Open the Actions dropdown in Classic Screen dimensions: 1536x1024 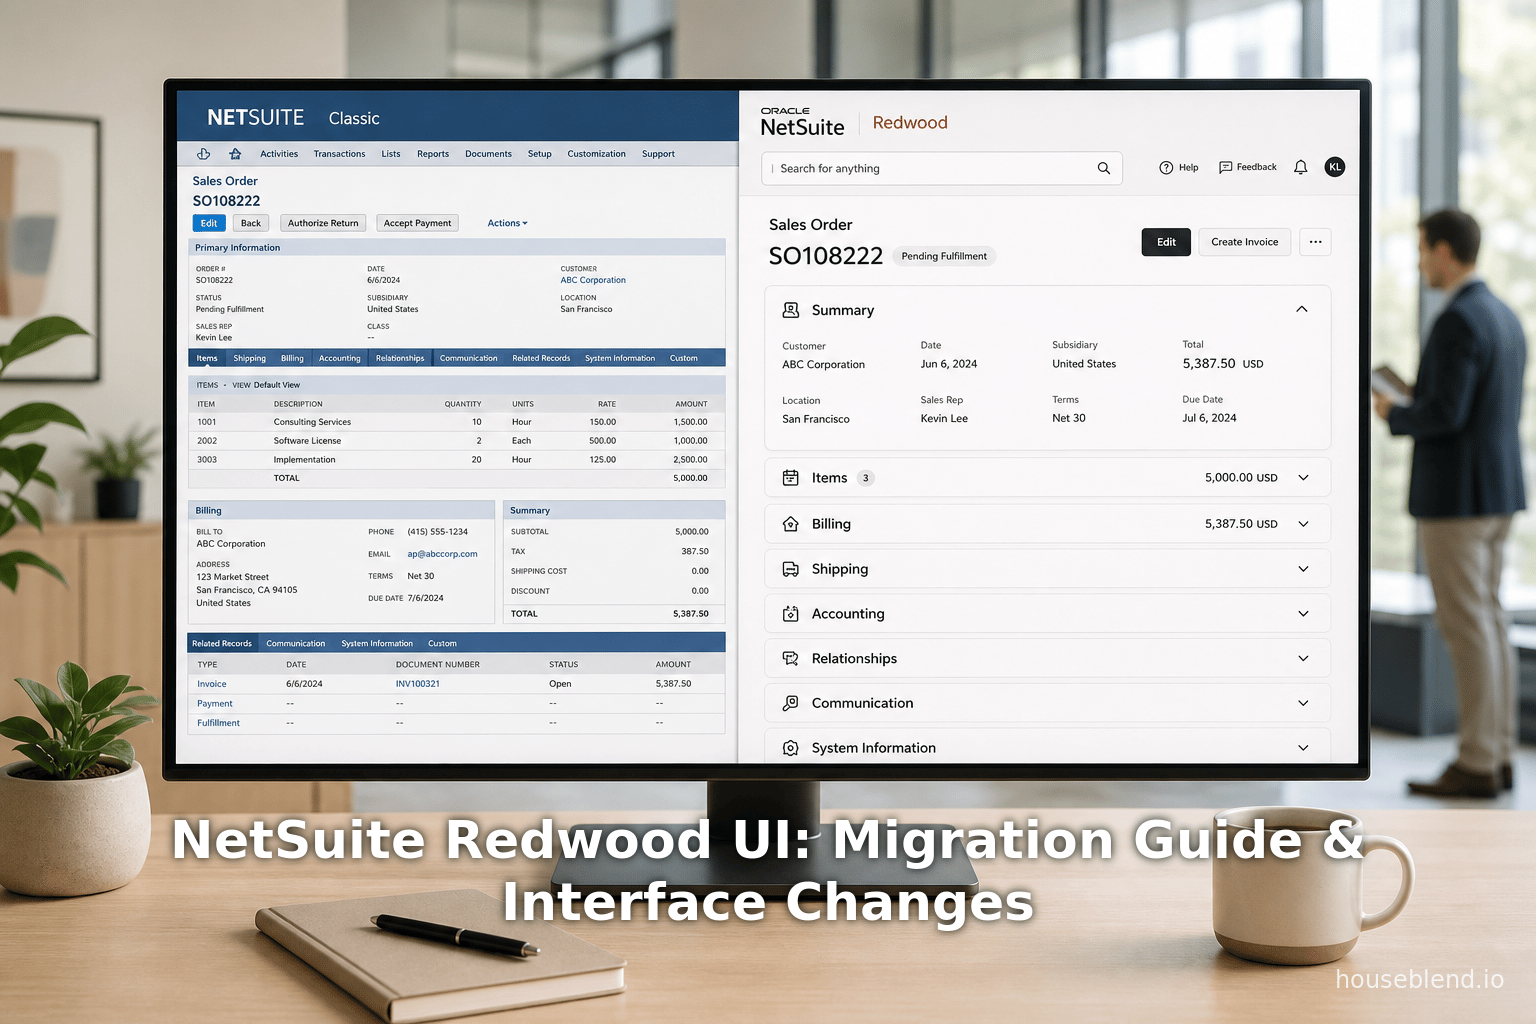tap(507, 223)
